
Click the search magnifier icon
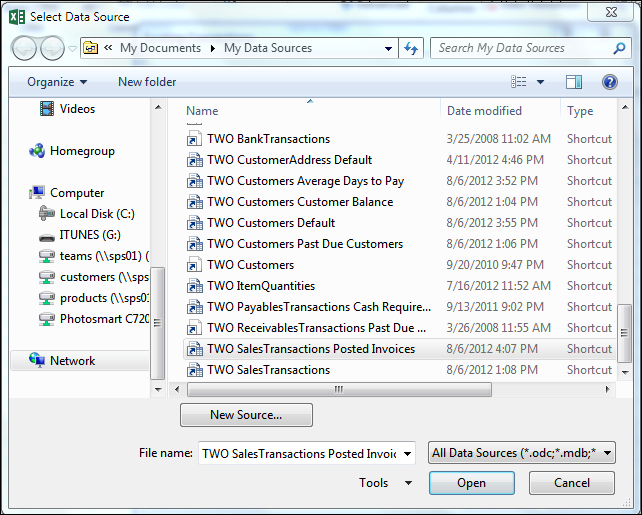click(x=619, y=48)
